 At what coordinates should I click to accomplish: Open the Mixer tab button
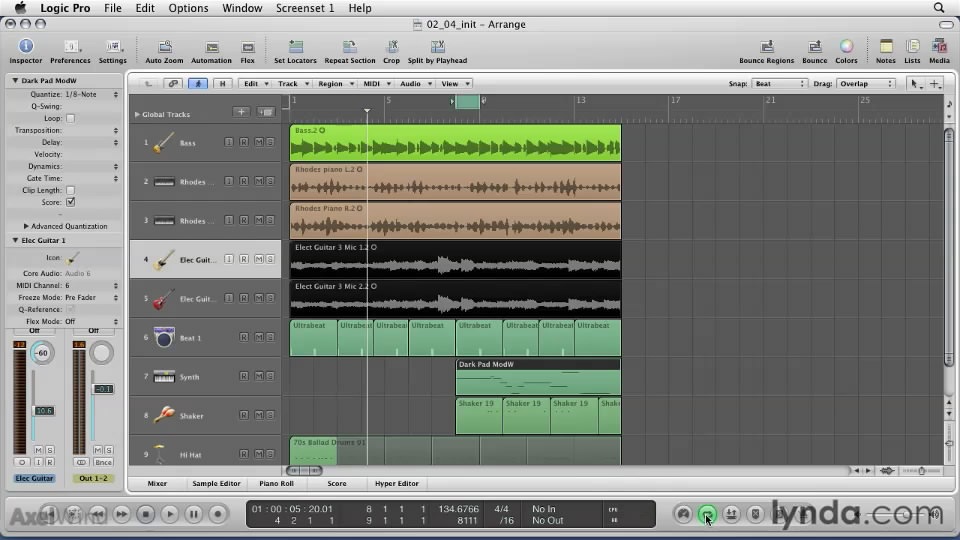point(157,483)
